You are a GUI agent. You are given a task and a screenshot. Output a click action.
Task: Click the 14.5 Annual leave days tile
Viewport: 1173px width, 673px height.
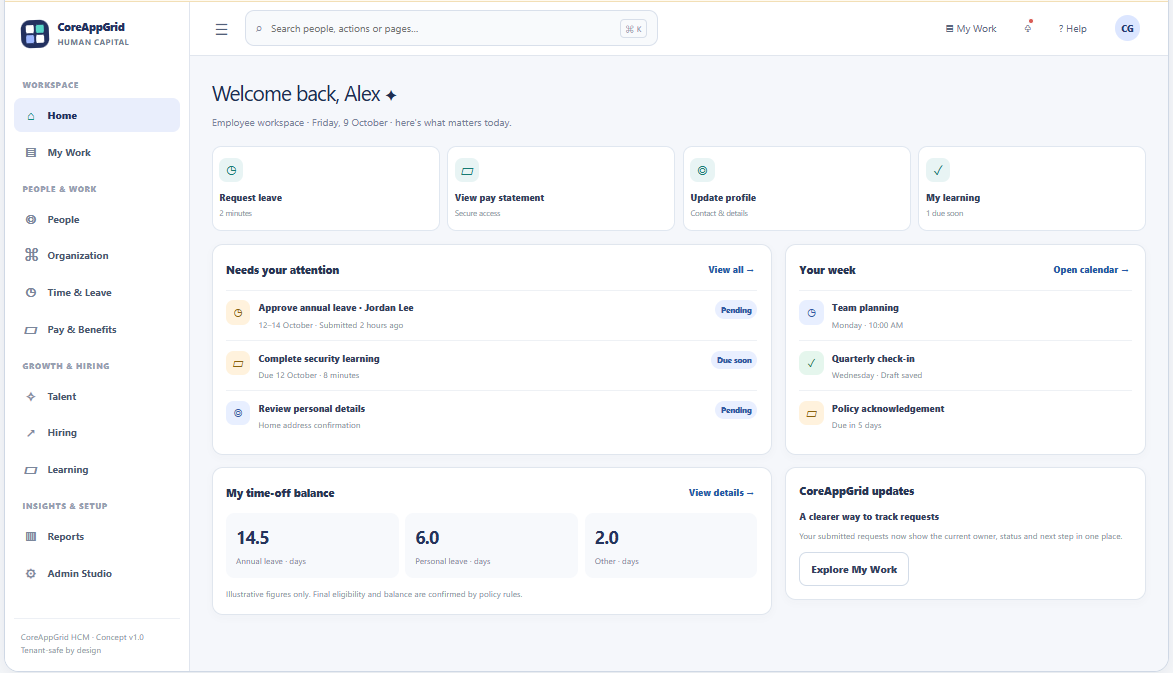[312, 545]
